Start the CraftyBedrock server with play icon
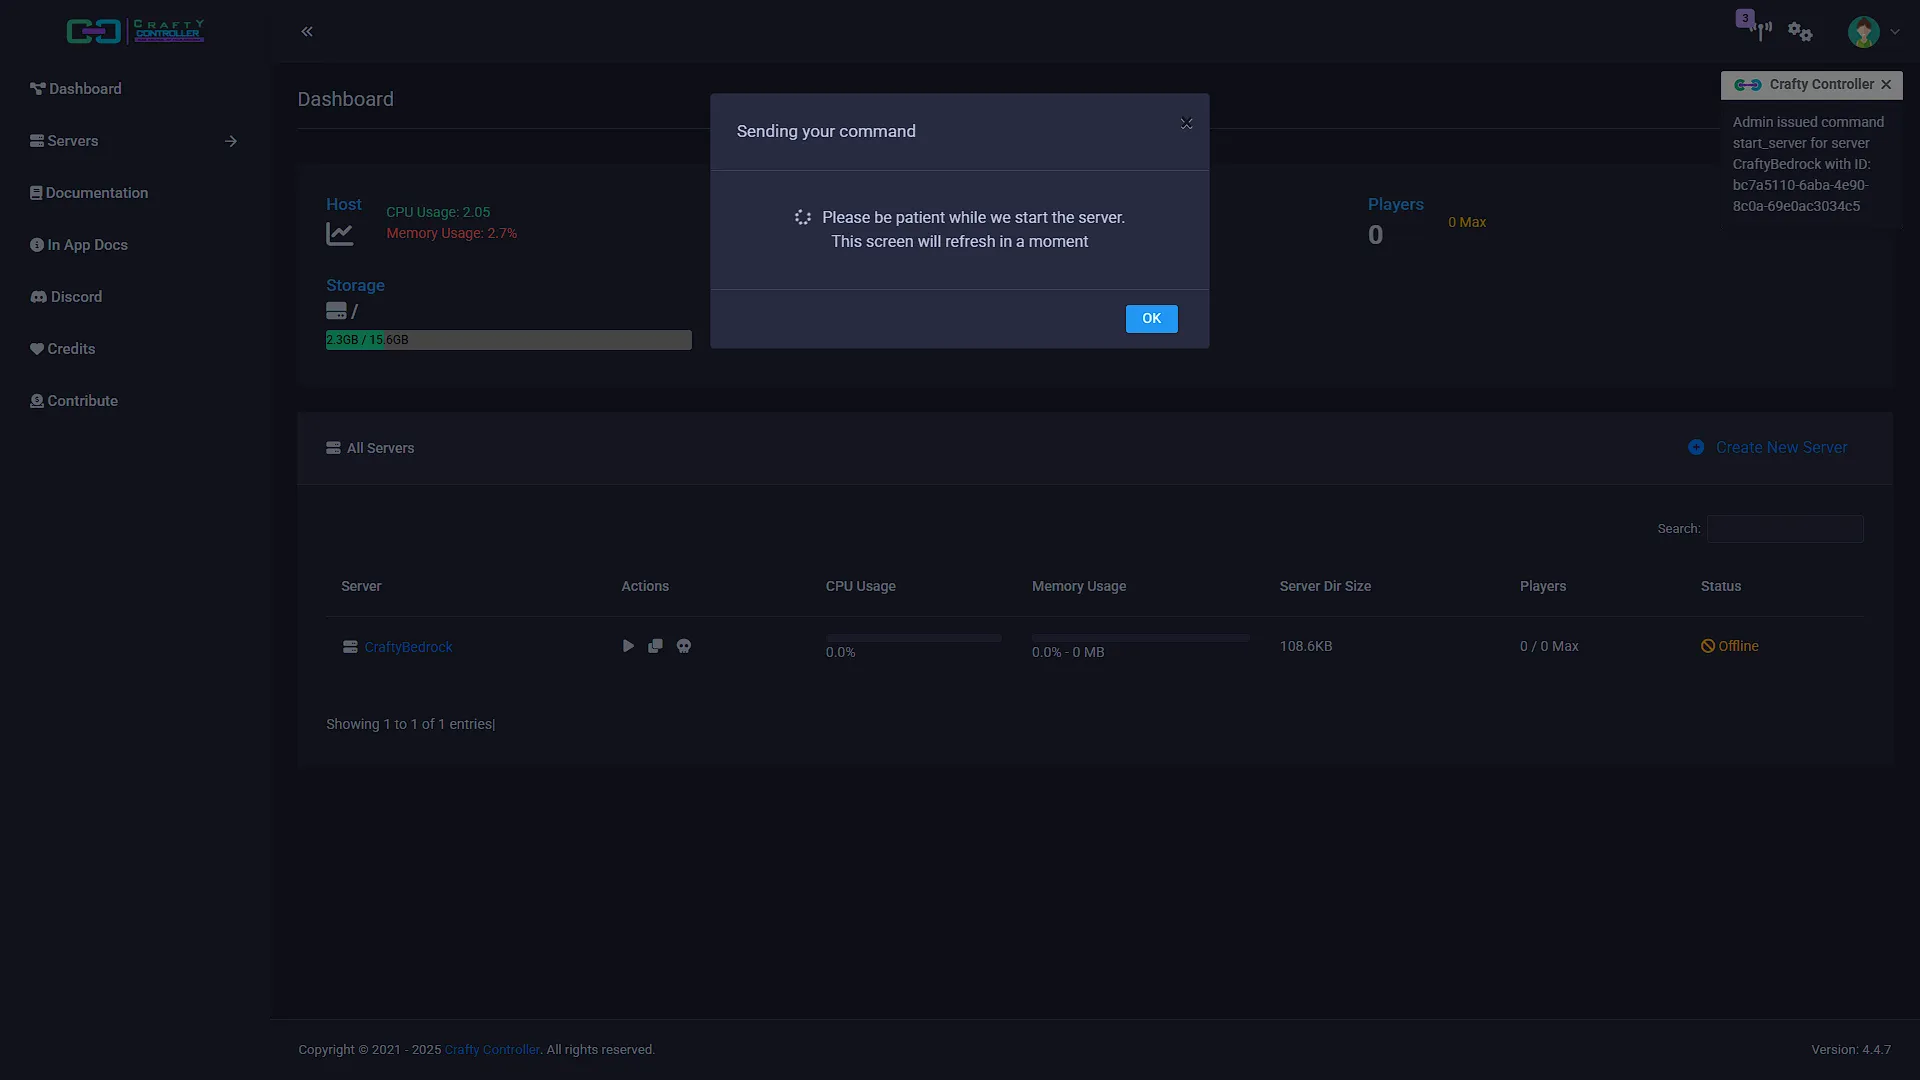This screenshot has height=1080, width=1920. pyautogui.click(x=628, y=646)
